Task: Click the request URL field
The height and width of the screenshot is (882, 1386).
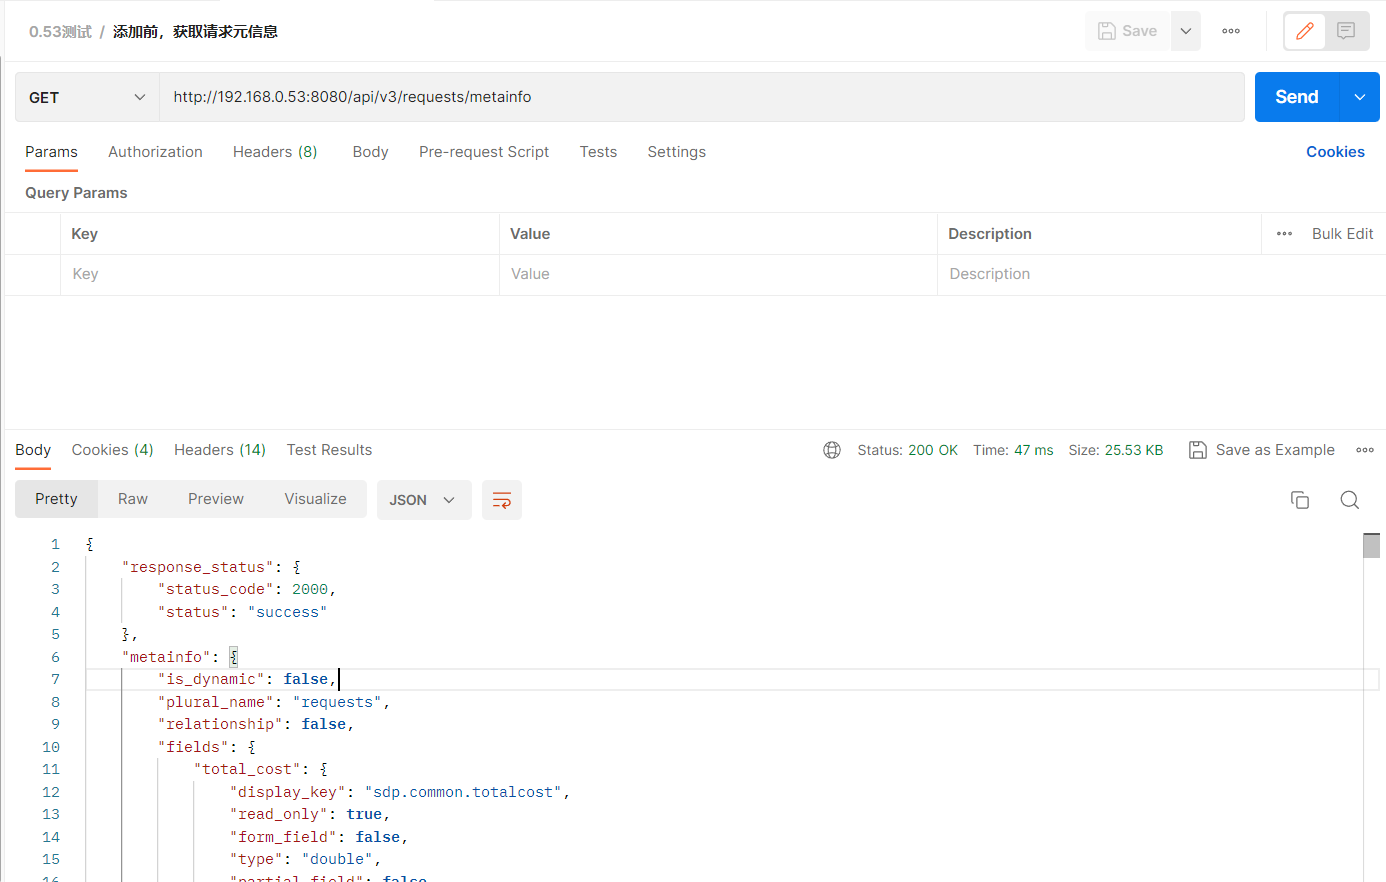Action: [x=702, y=97]
